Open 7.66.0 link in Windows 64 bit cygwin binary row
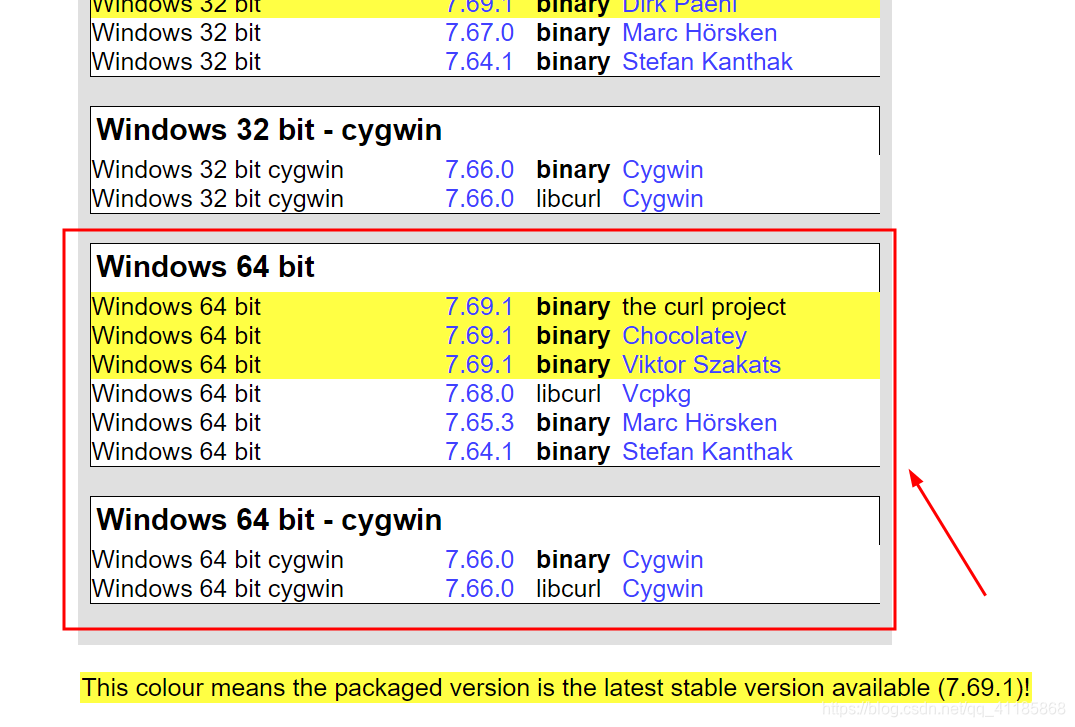 [479, 560]
